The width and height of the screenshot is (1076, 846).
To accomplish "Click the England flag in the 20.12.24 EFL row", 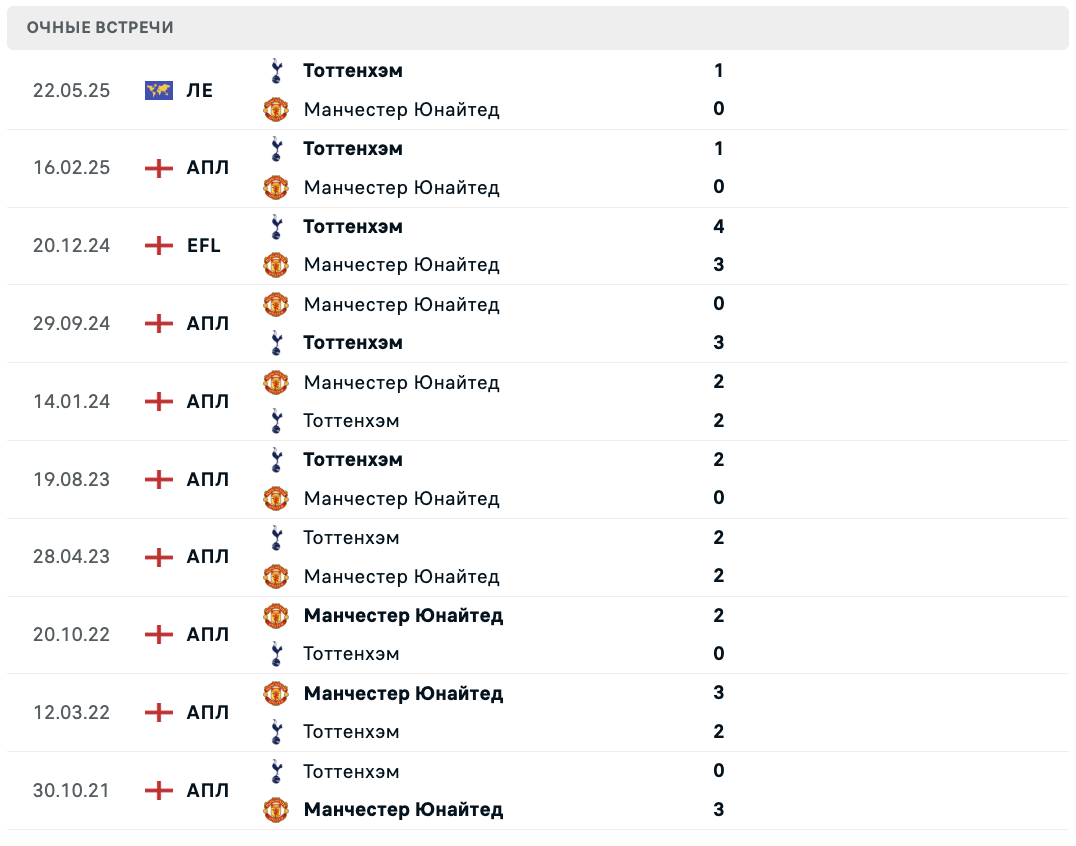I will click(x=158, y=245).
